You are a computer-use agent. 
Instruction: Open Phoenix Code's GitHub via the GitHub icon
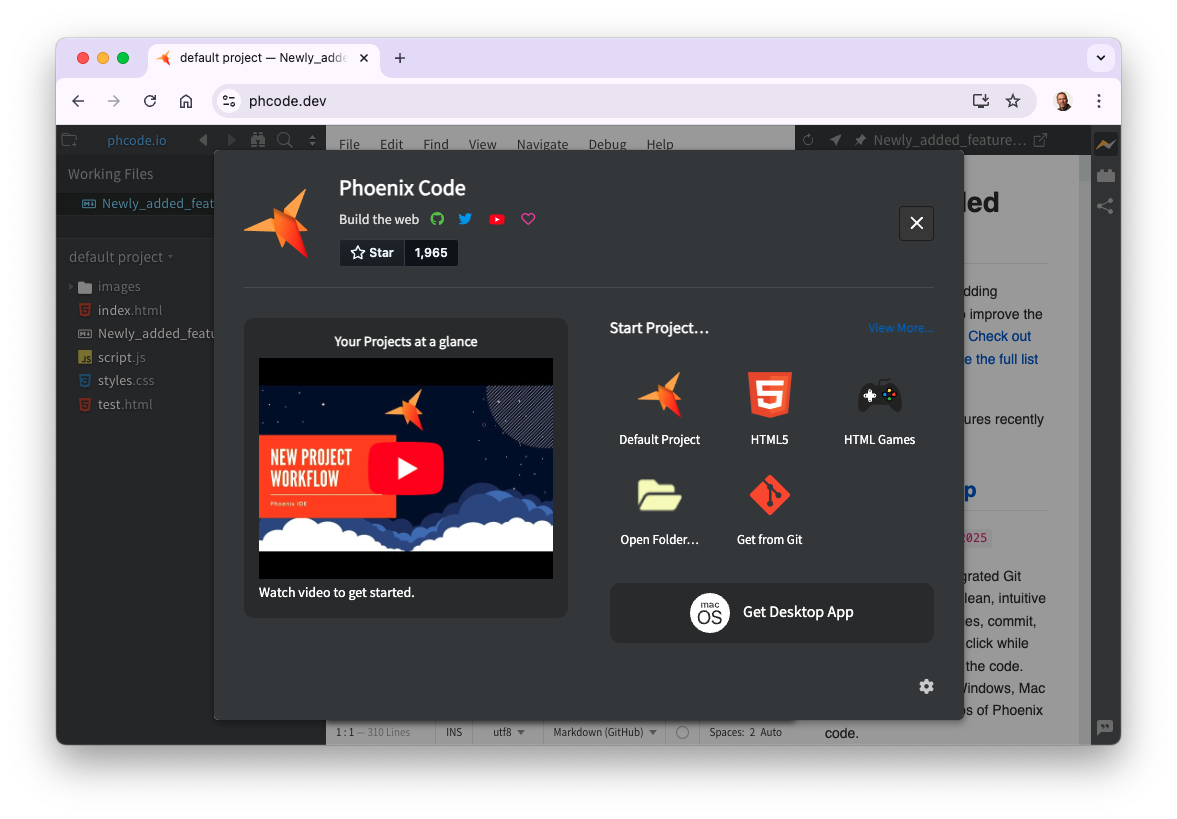point(436,218)
